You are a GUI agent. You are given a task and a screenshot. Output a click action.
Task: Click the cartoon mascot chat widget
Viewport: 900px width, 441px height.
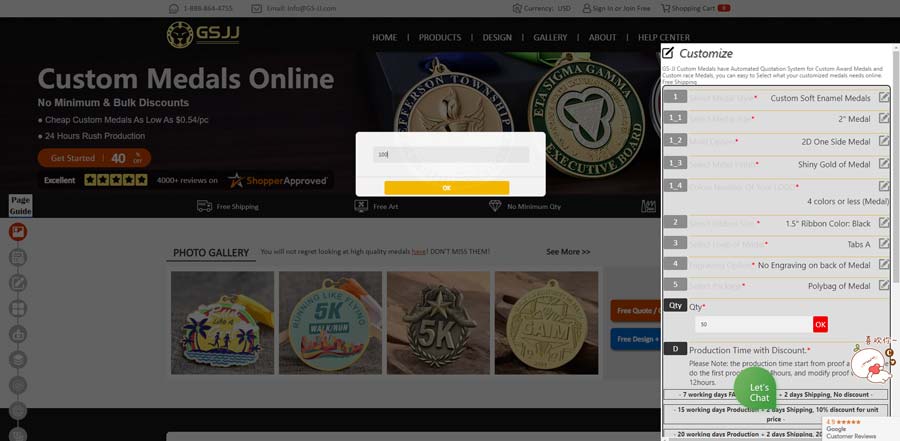872,364
